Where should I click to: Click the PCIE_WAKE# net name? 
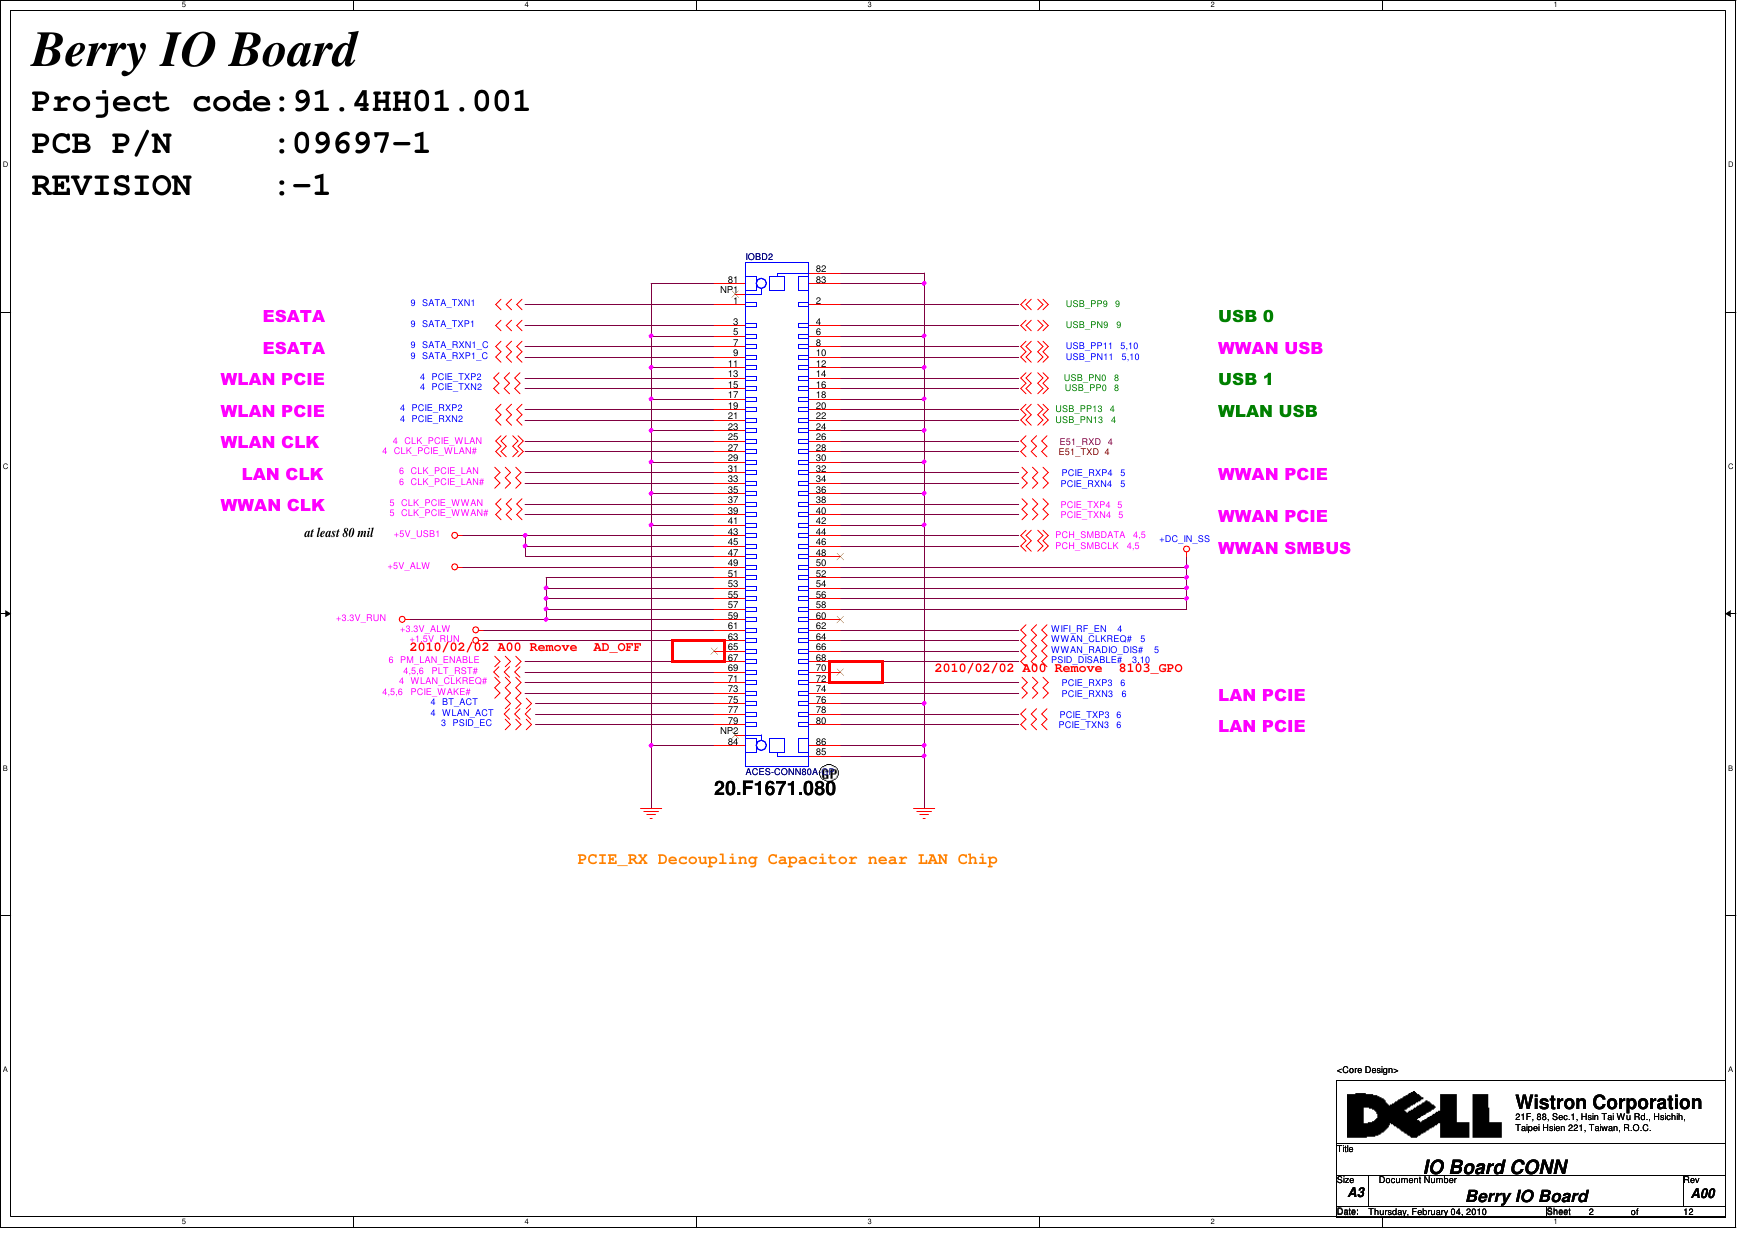440,692
